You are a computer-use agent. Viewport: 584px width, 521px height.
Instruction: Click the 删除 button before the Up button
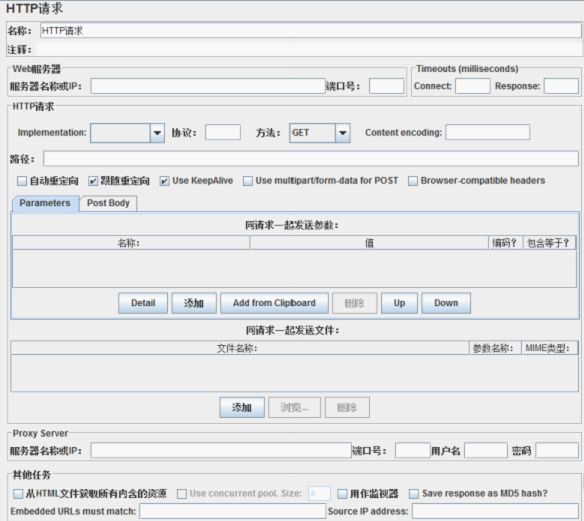tap(355, 303)
